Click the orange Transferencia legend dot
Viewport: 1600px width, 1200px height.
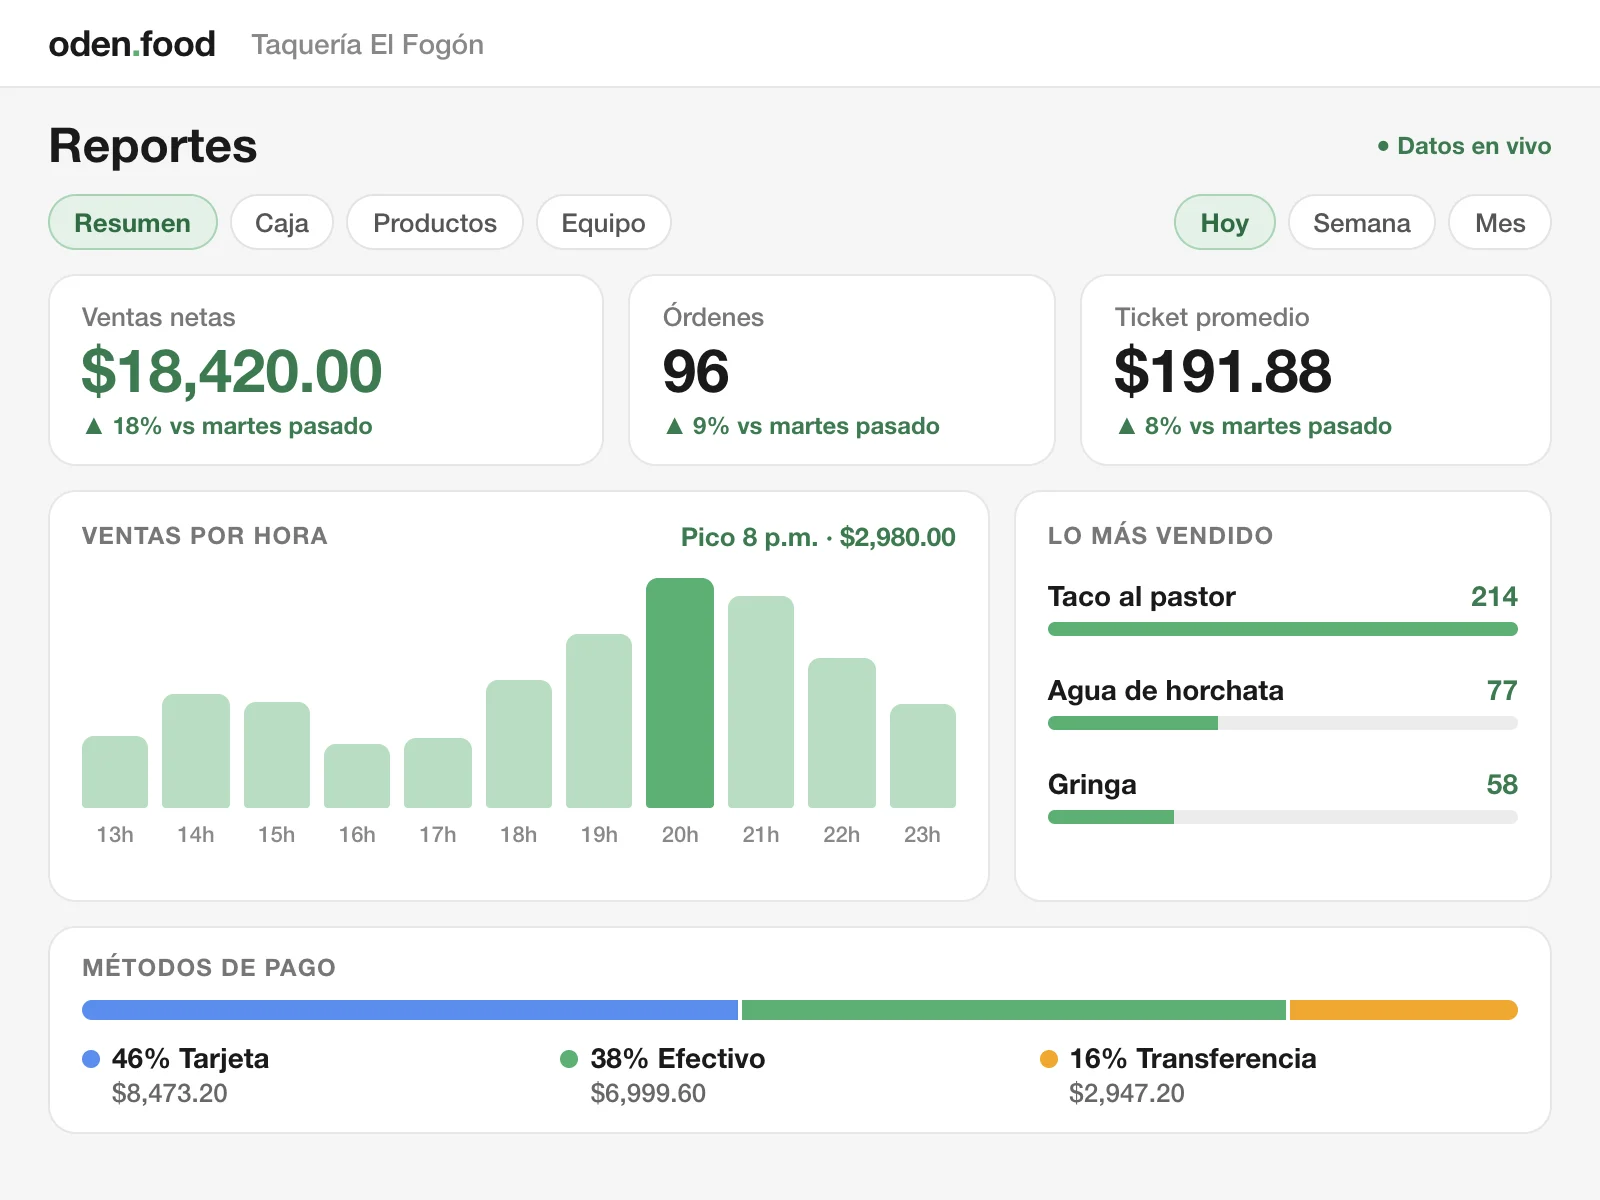(x=1049, y=1058)
